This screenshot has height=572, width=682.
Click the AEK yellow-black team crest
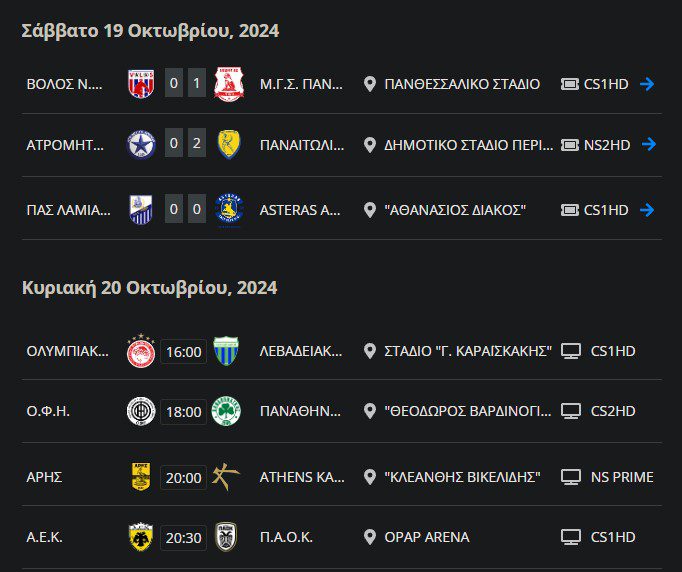pyautogui.click(x=141, y=537)
